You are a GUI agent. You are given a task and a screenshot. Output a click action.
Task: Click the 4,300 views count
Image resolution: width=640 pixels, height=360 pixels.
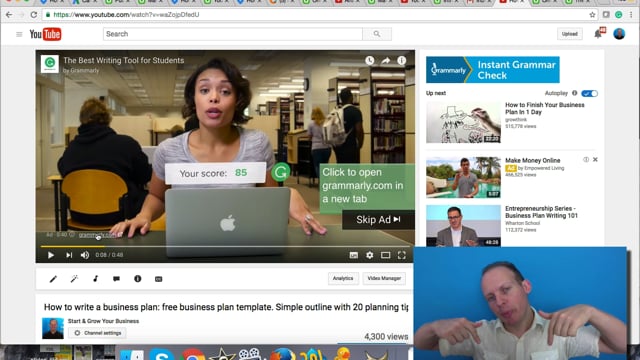coord(386,337)
